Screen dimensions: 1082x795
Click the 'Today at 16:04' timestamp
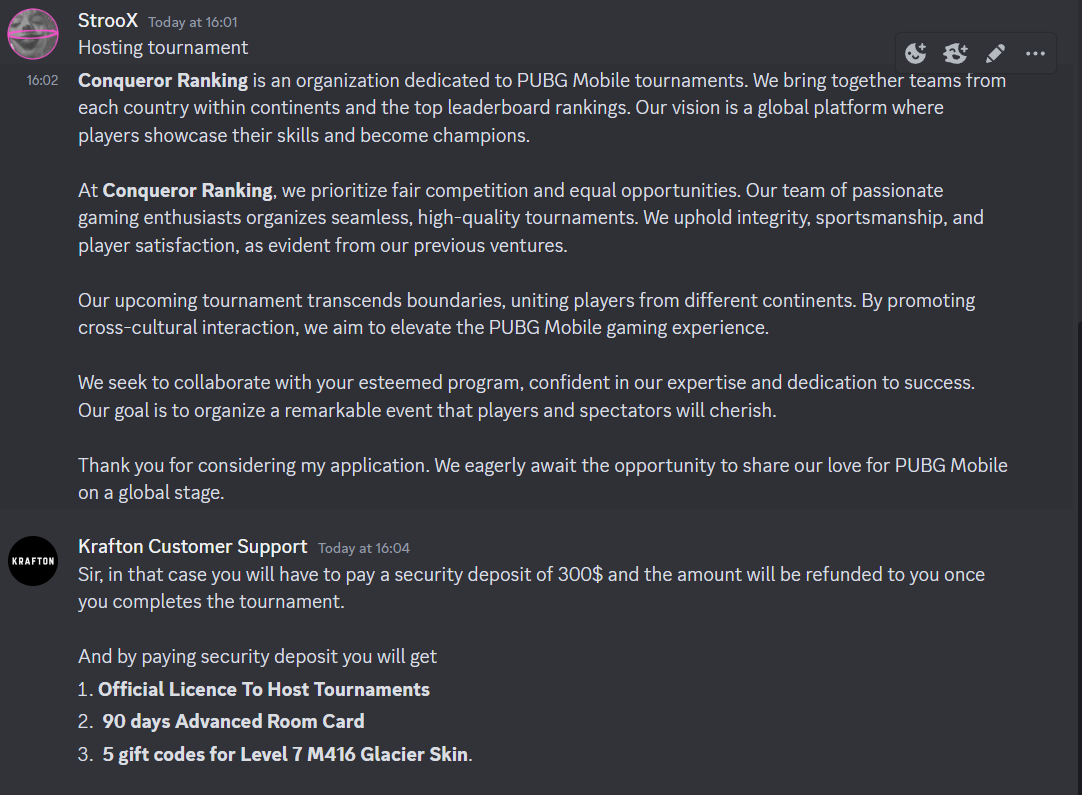point(364,548)
